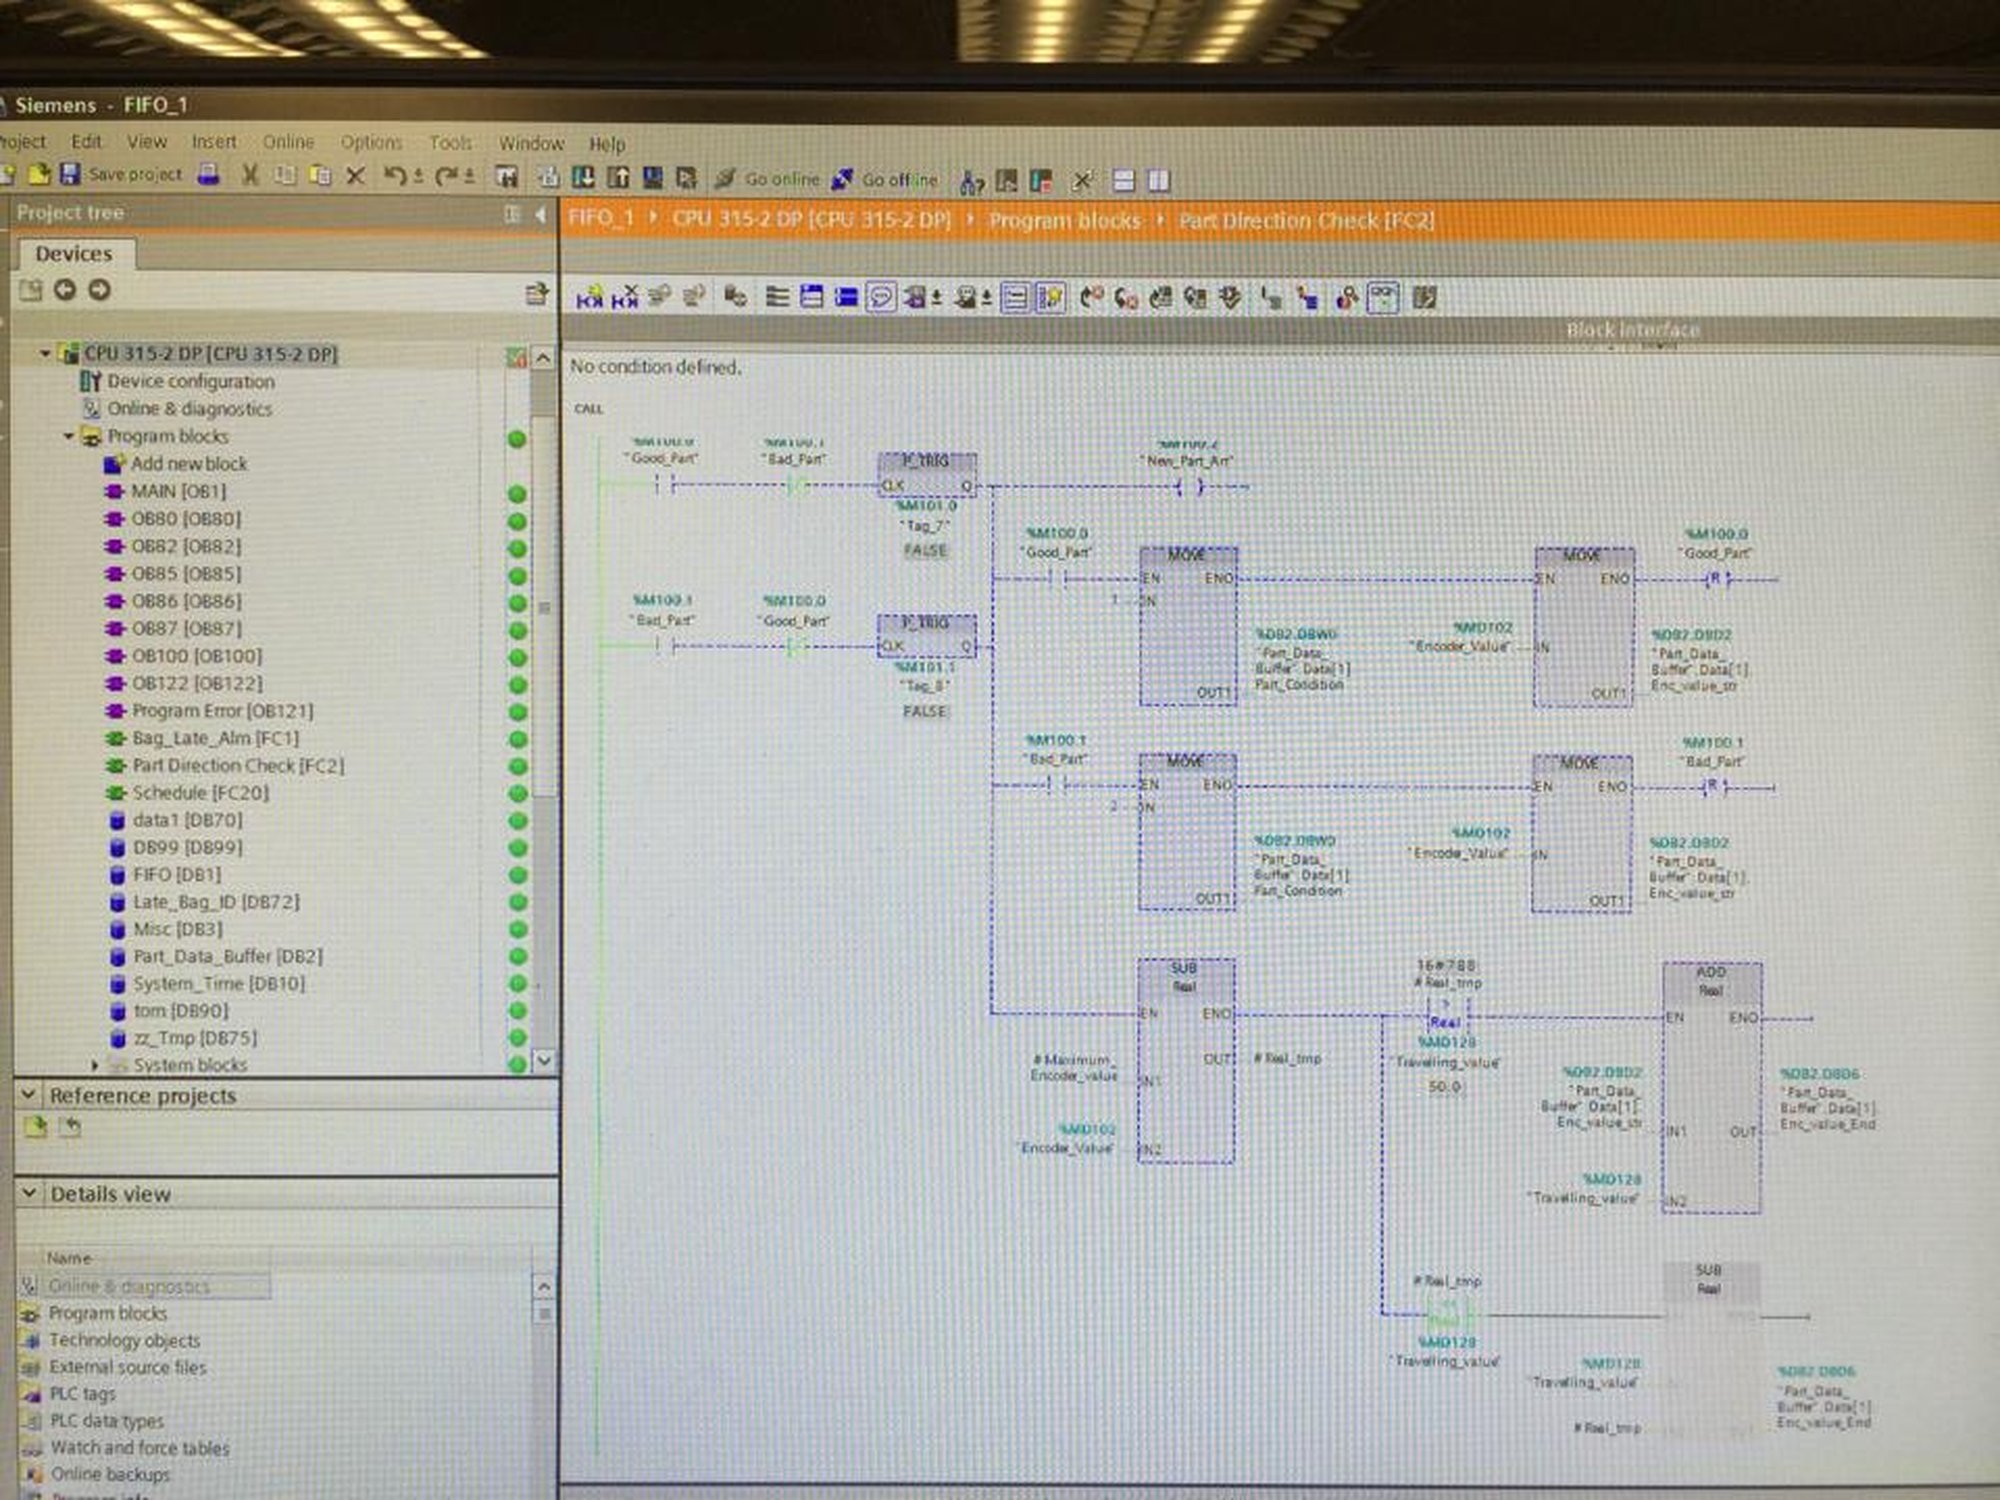Screen dimensions: 2000x1500
Task: Download to device with the arrow-down icon
Action: click(x=583, y=178)
